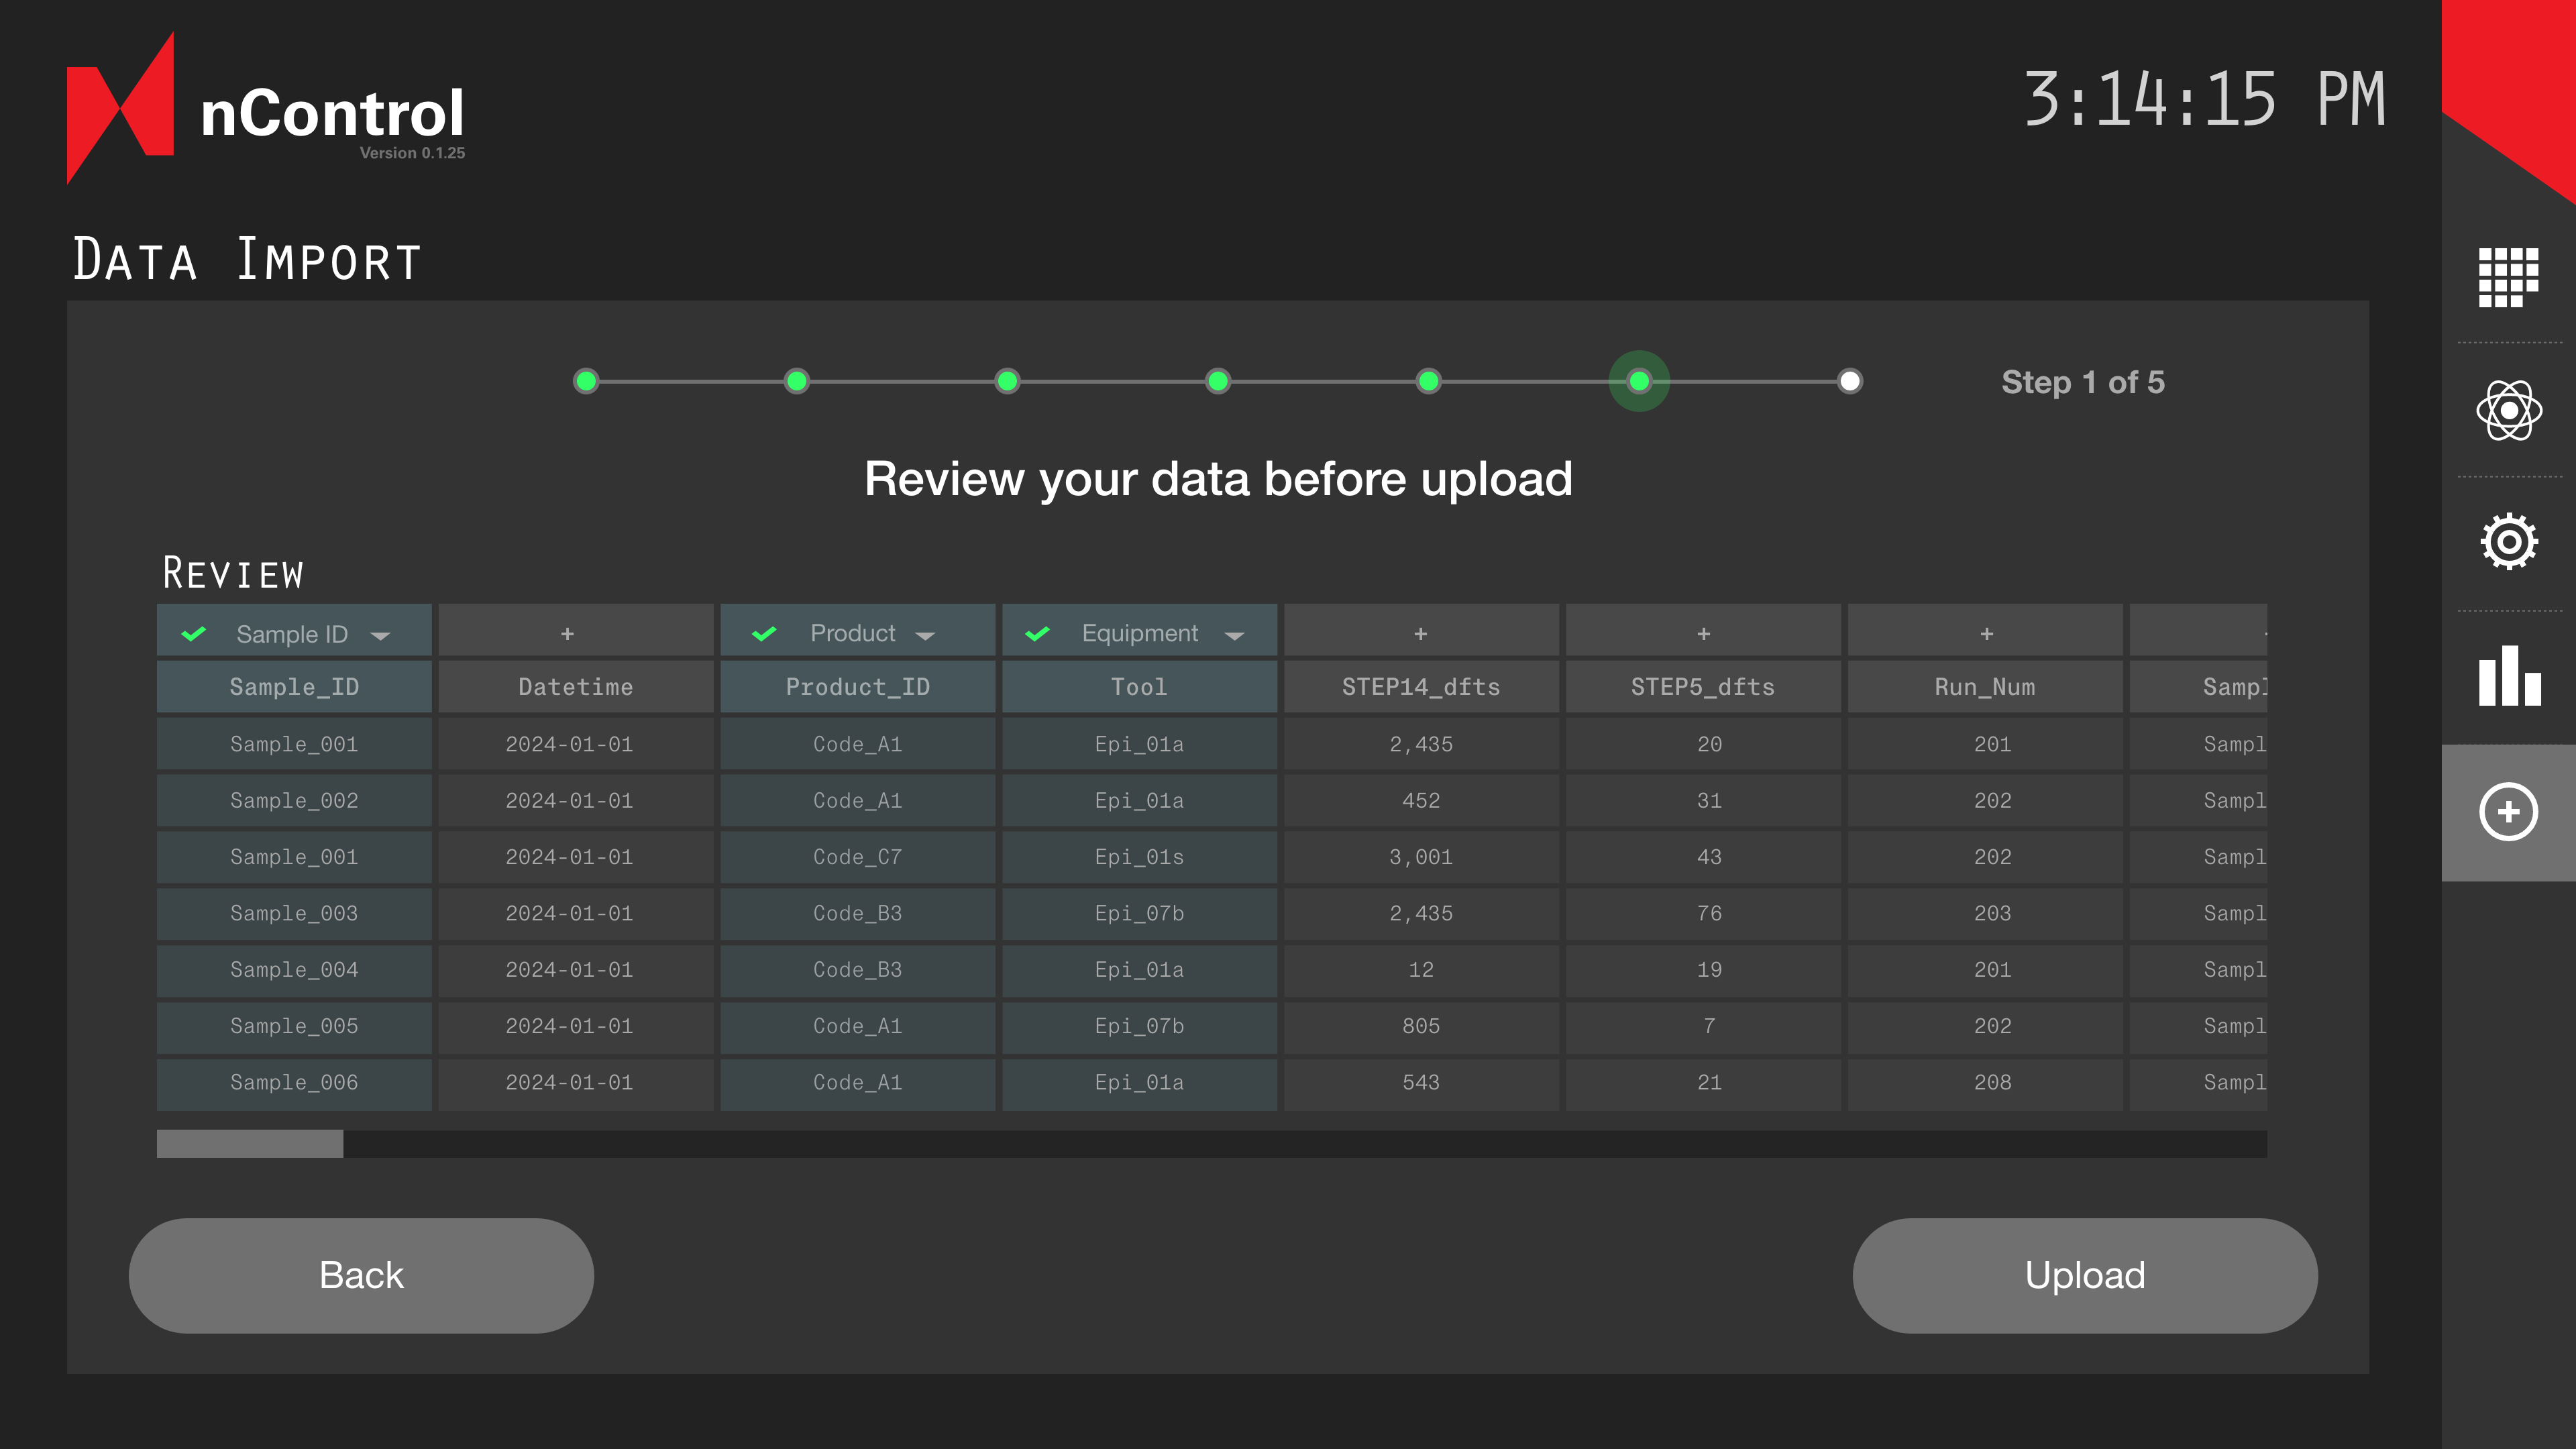Image resolution: width=2576 pixels, height=1449 pixels.
Task: Toggle green checkmark on Product mapping
Action: 765,634
